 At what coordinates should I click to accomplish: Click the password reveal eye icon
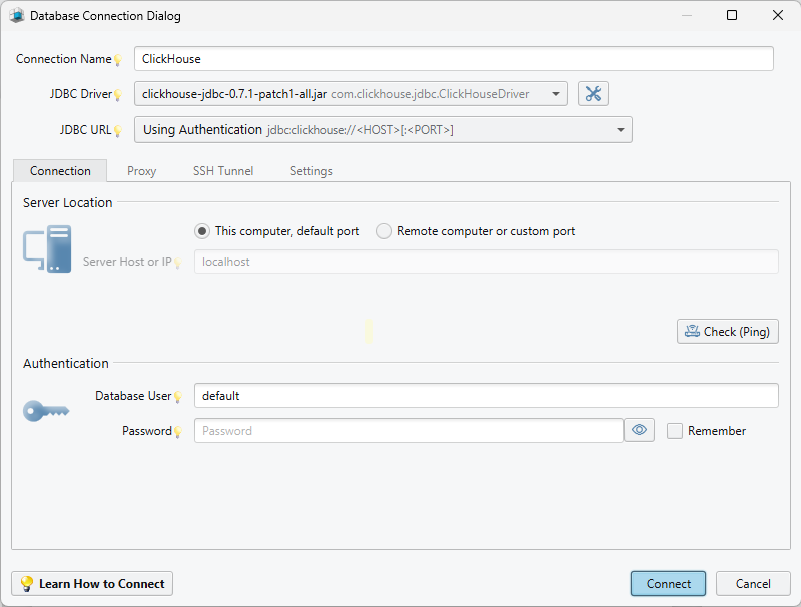point(640,430)
